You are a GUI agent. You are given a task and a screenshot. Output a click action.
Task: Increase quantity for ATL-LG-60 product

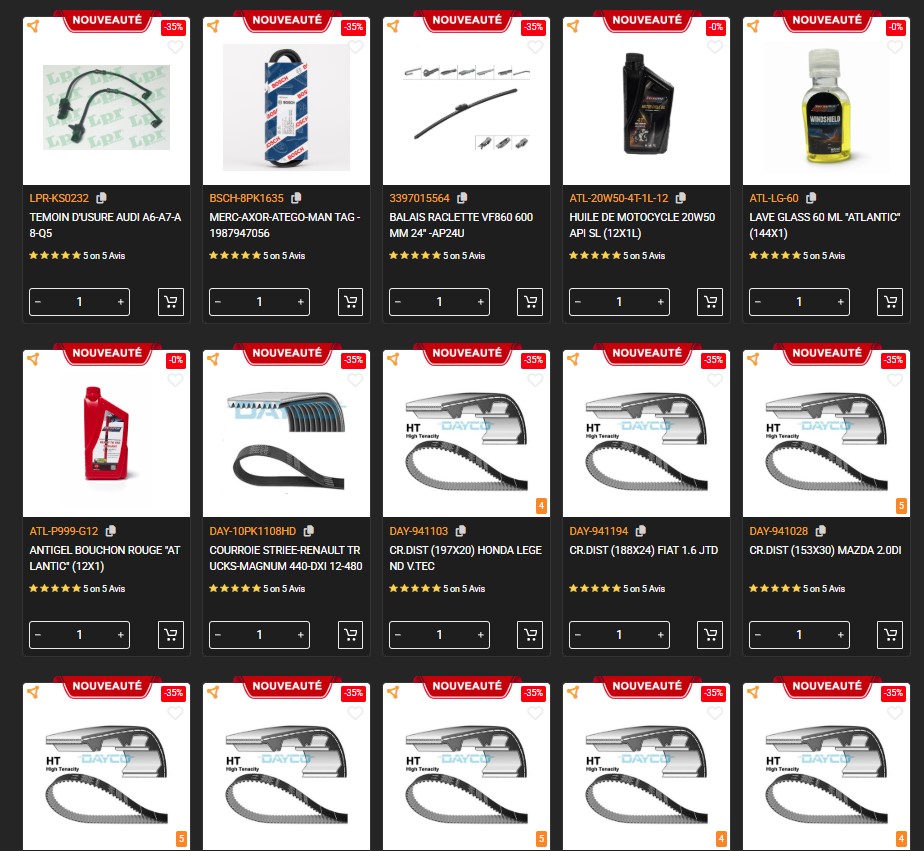pos(840,302)
